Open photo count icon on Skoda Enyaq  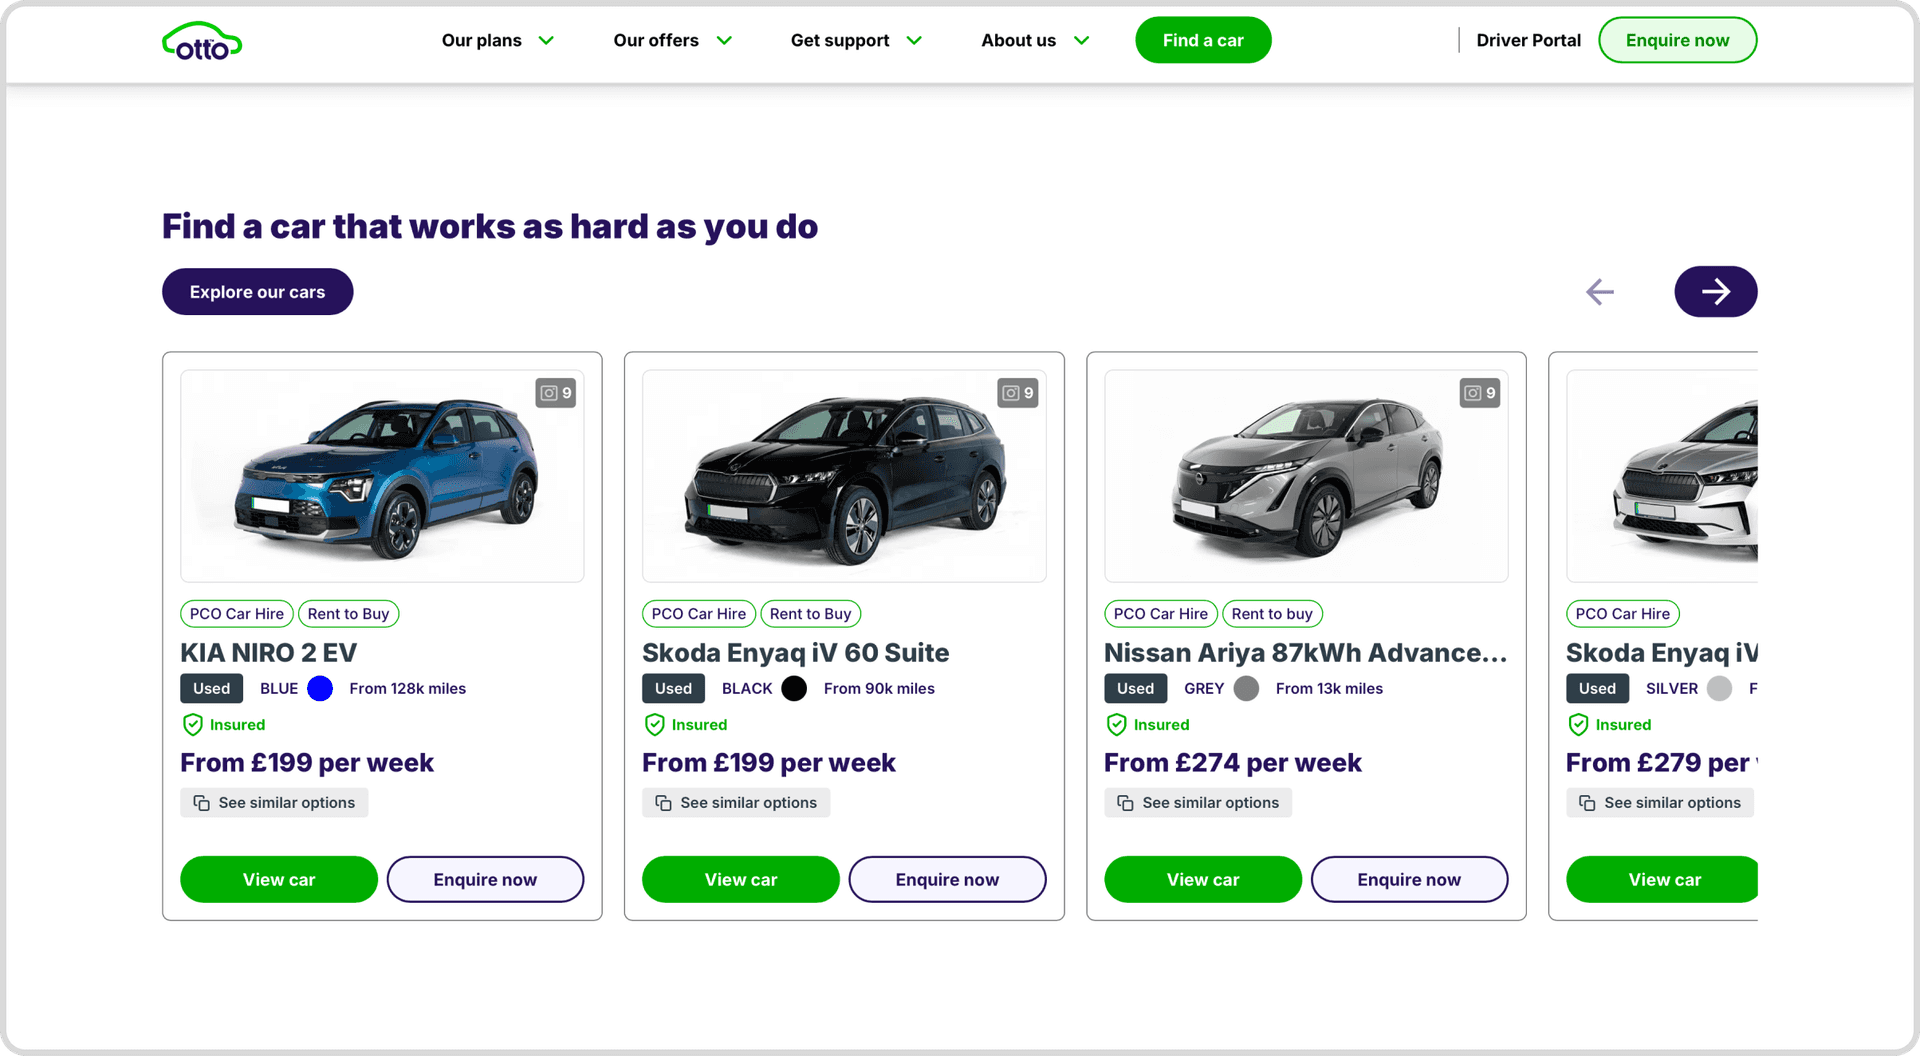coord(1018,393)
